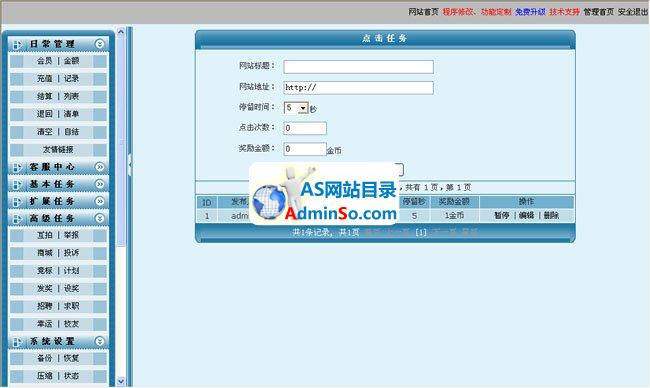Open 恢复 next to 备份
Image resolution: width=650 pixels, height=388 pixels.
point(71,359)
